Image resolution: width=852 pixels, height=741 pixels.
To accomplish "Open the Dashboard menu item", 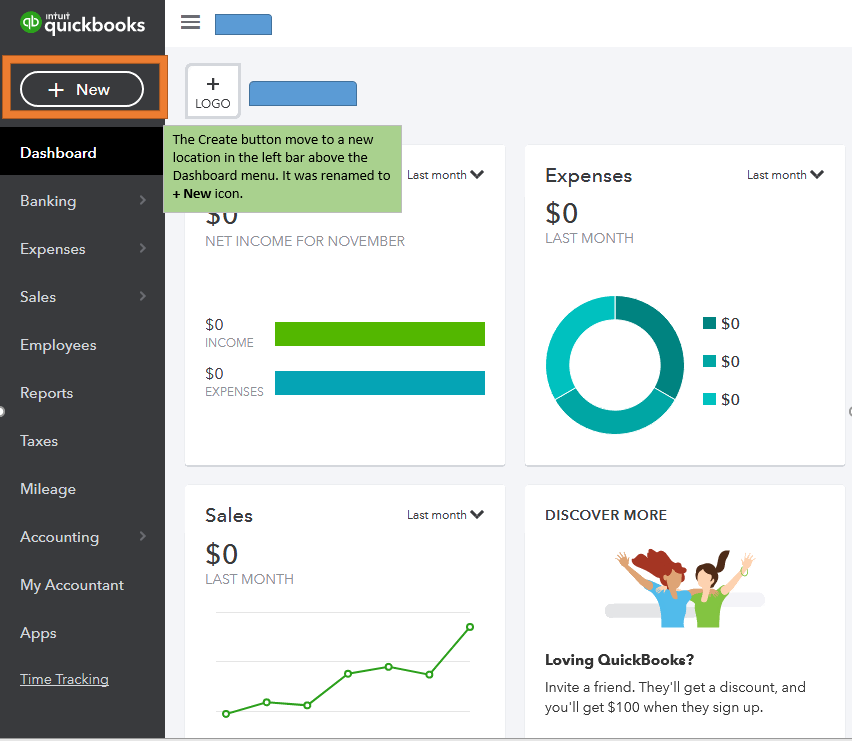I will click(x=58, y=153).
